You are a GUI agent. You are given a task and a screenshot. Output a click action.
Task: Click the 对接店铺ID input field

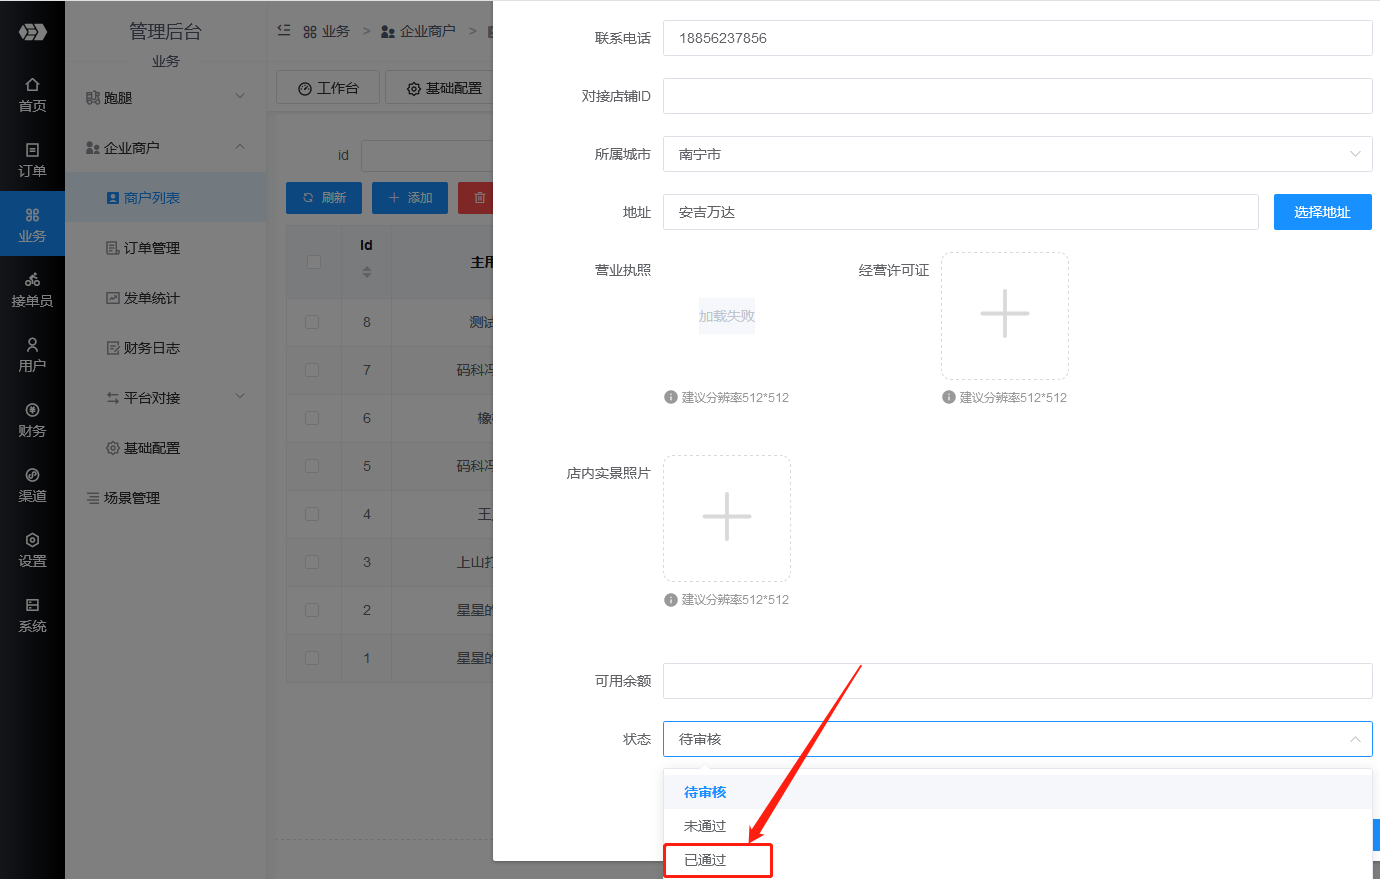(x=1017, y=96)
